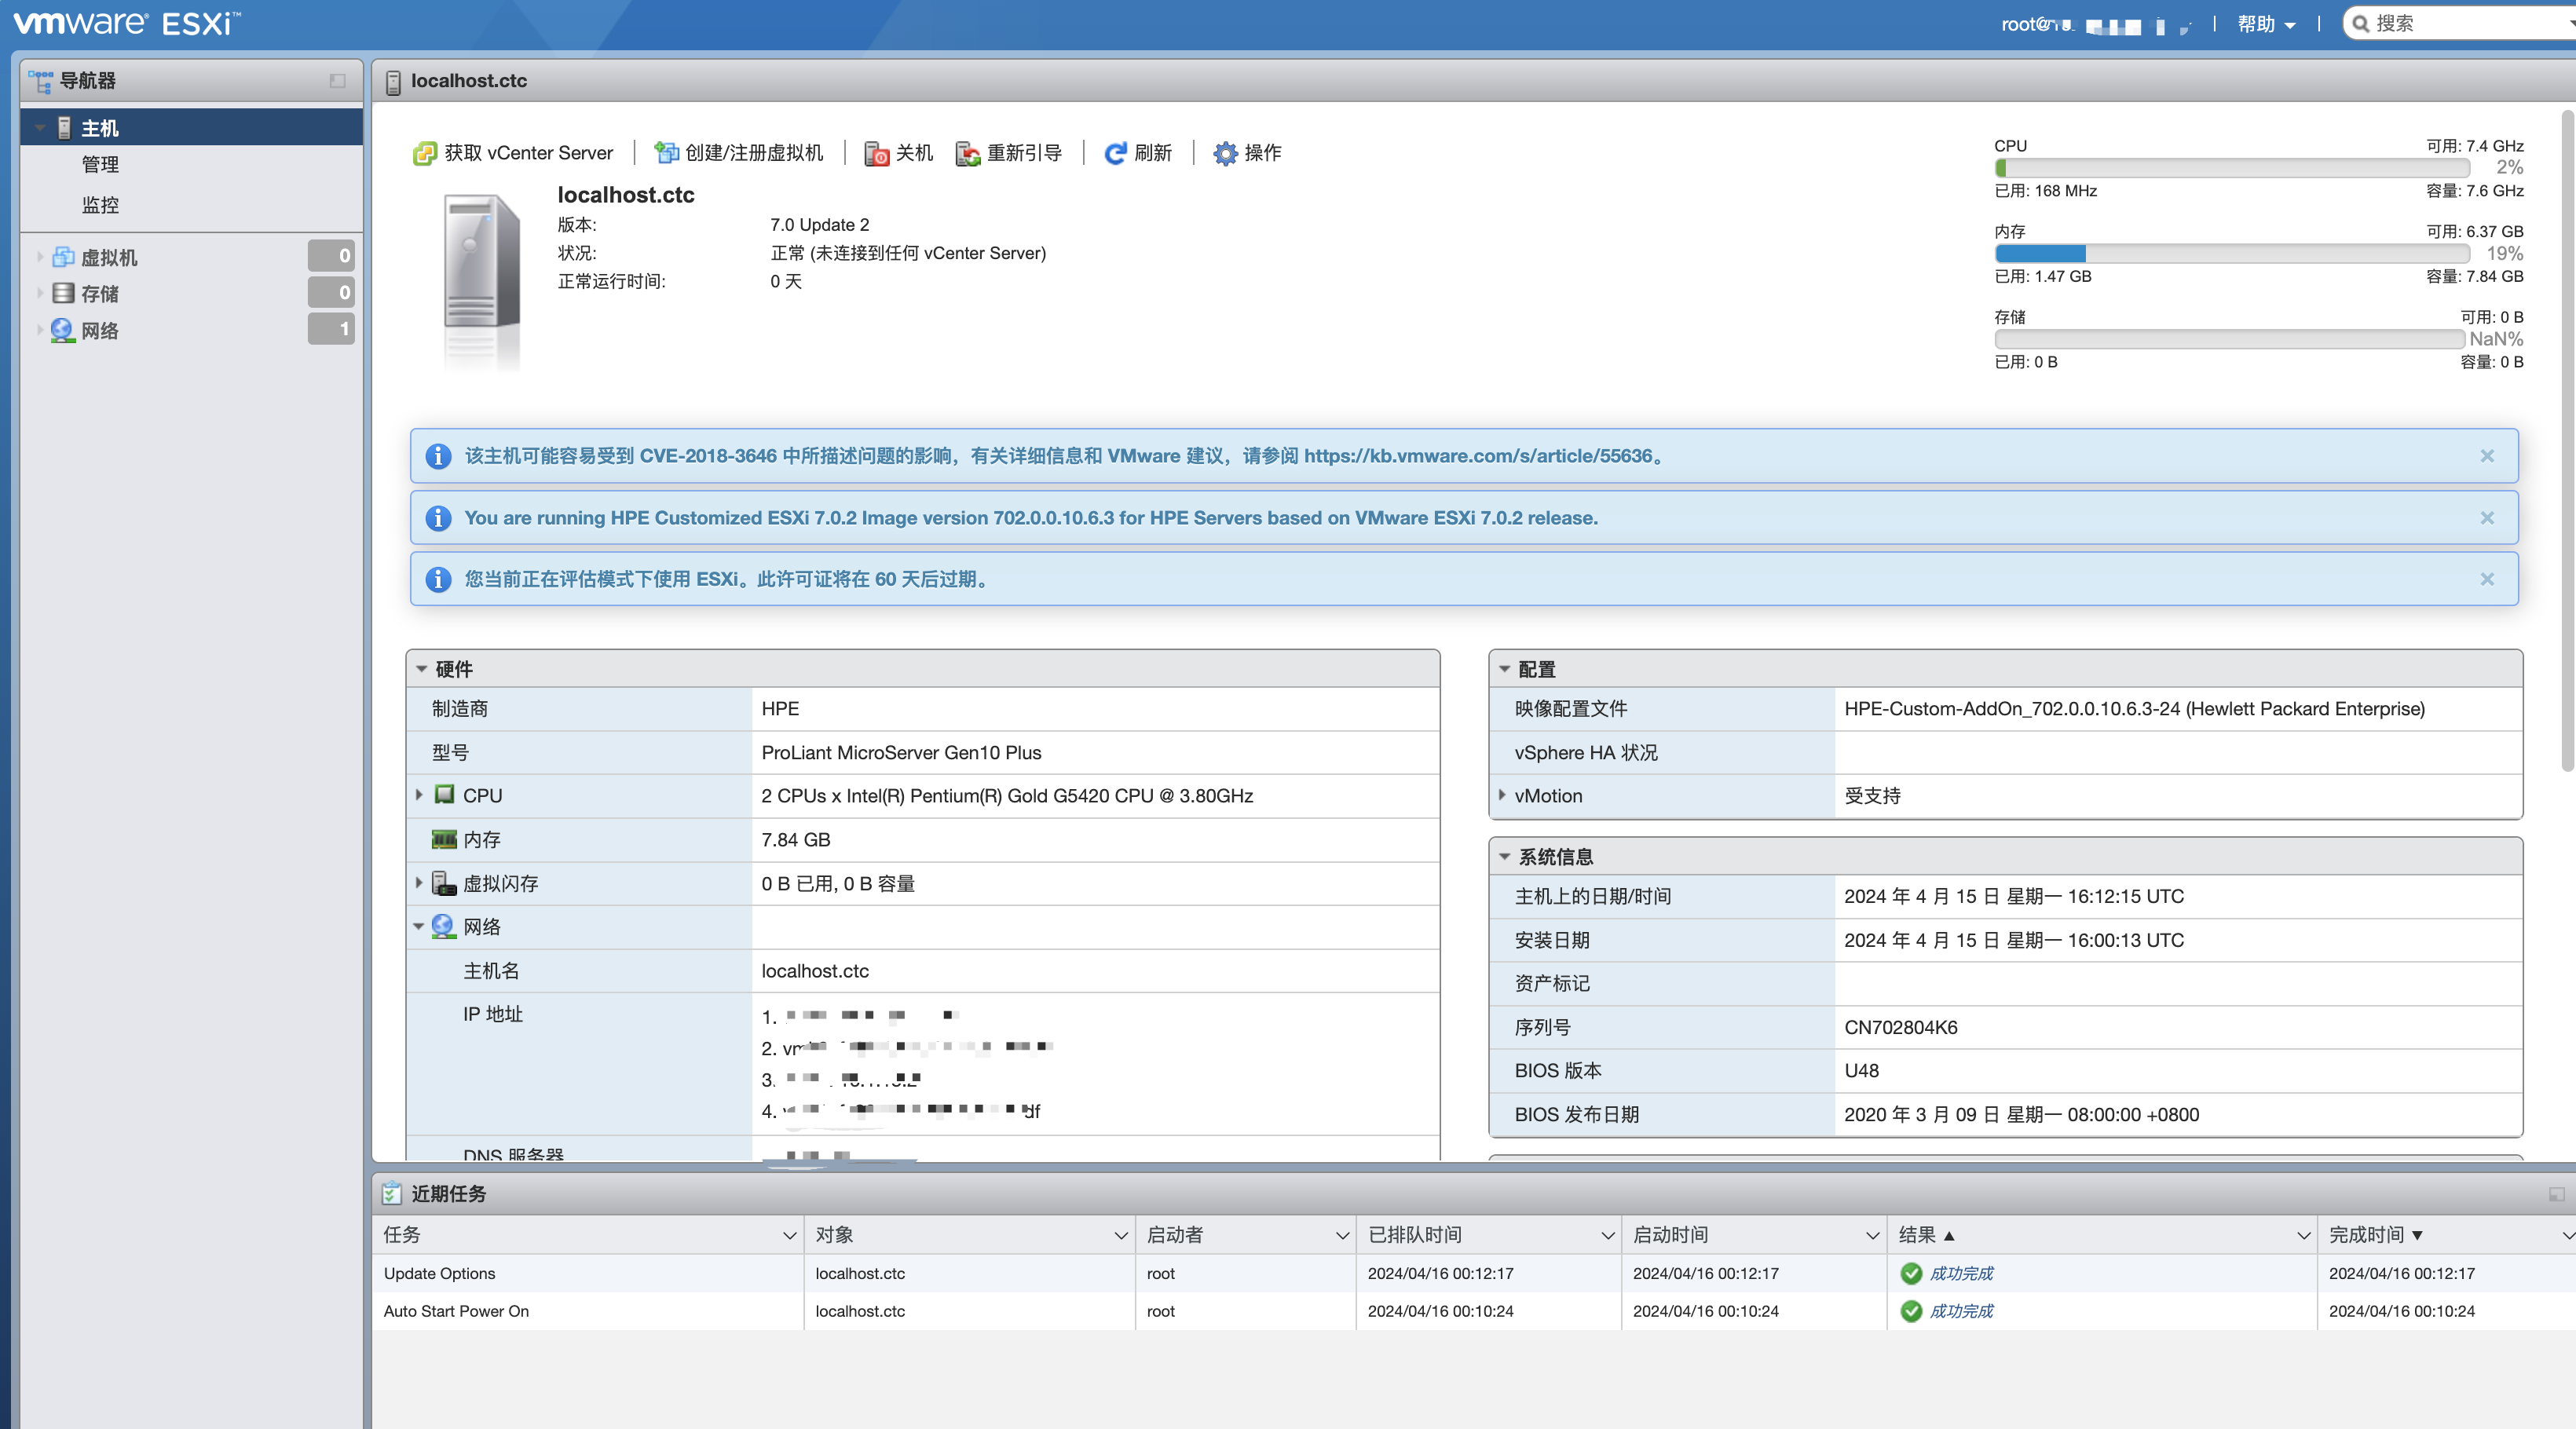Click the Create/Register VM icon

click(666, 153)
